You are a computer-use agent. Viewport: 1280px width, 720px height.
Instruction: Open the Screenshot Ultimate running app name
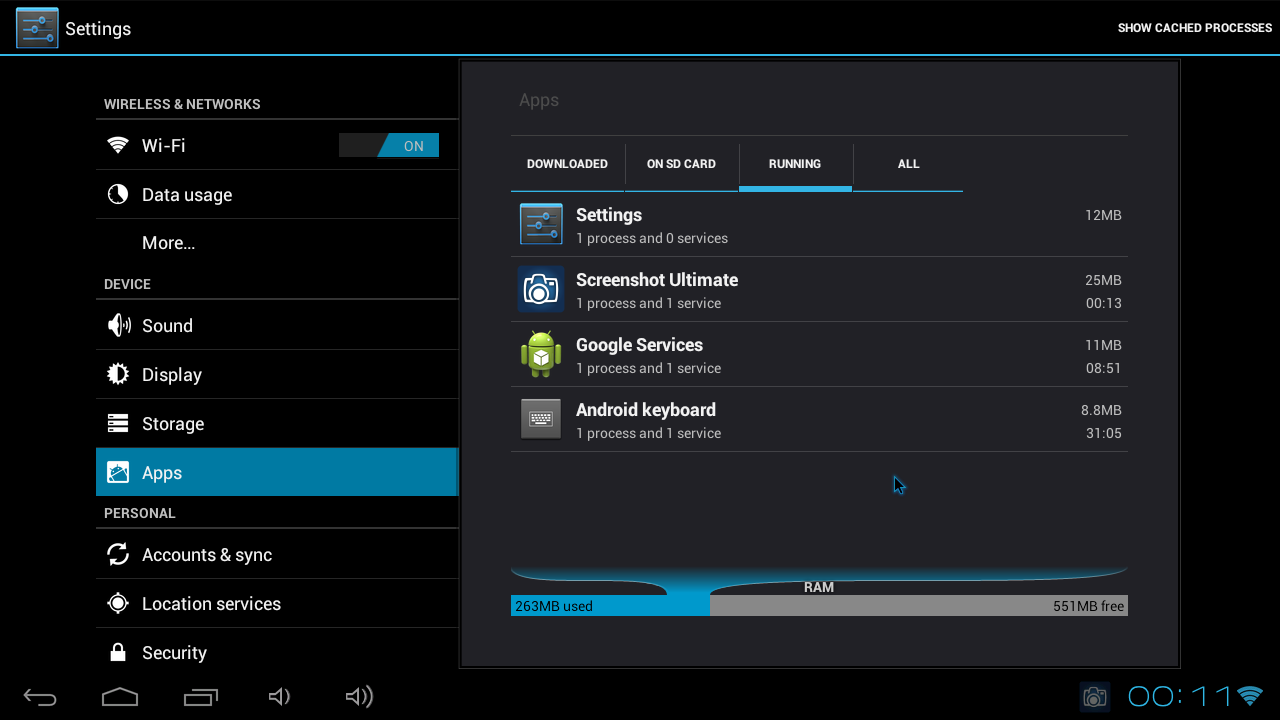coord(657,280)
